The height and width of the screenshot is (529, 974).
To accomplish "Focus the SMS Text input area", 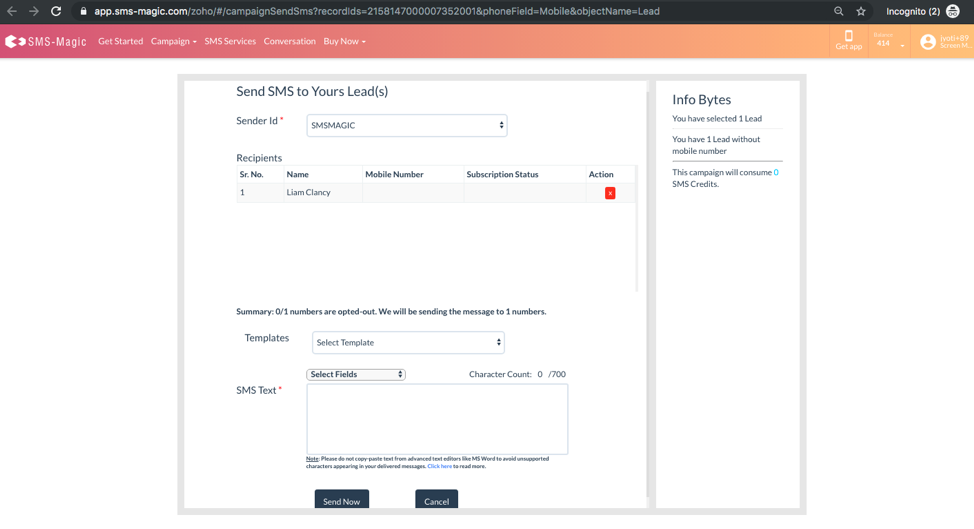I will [x=437, y=419].
